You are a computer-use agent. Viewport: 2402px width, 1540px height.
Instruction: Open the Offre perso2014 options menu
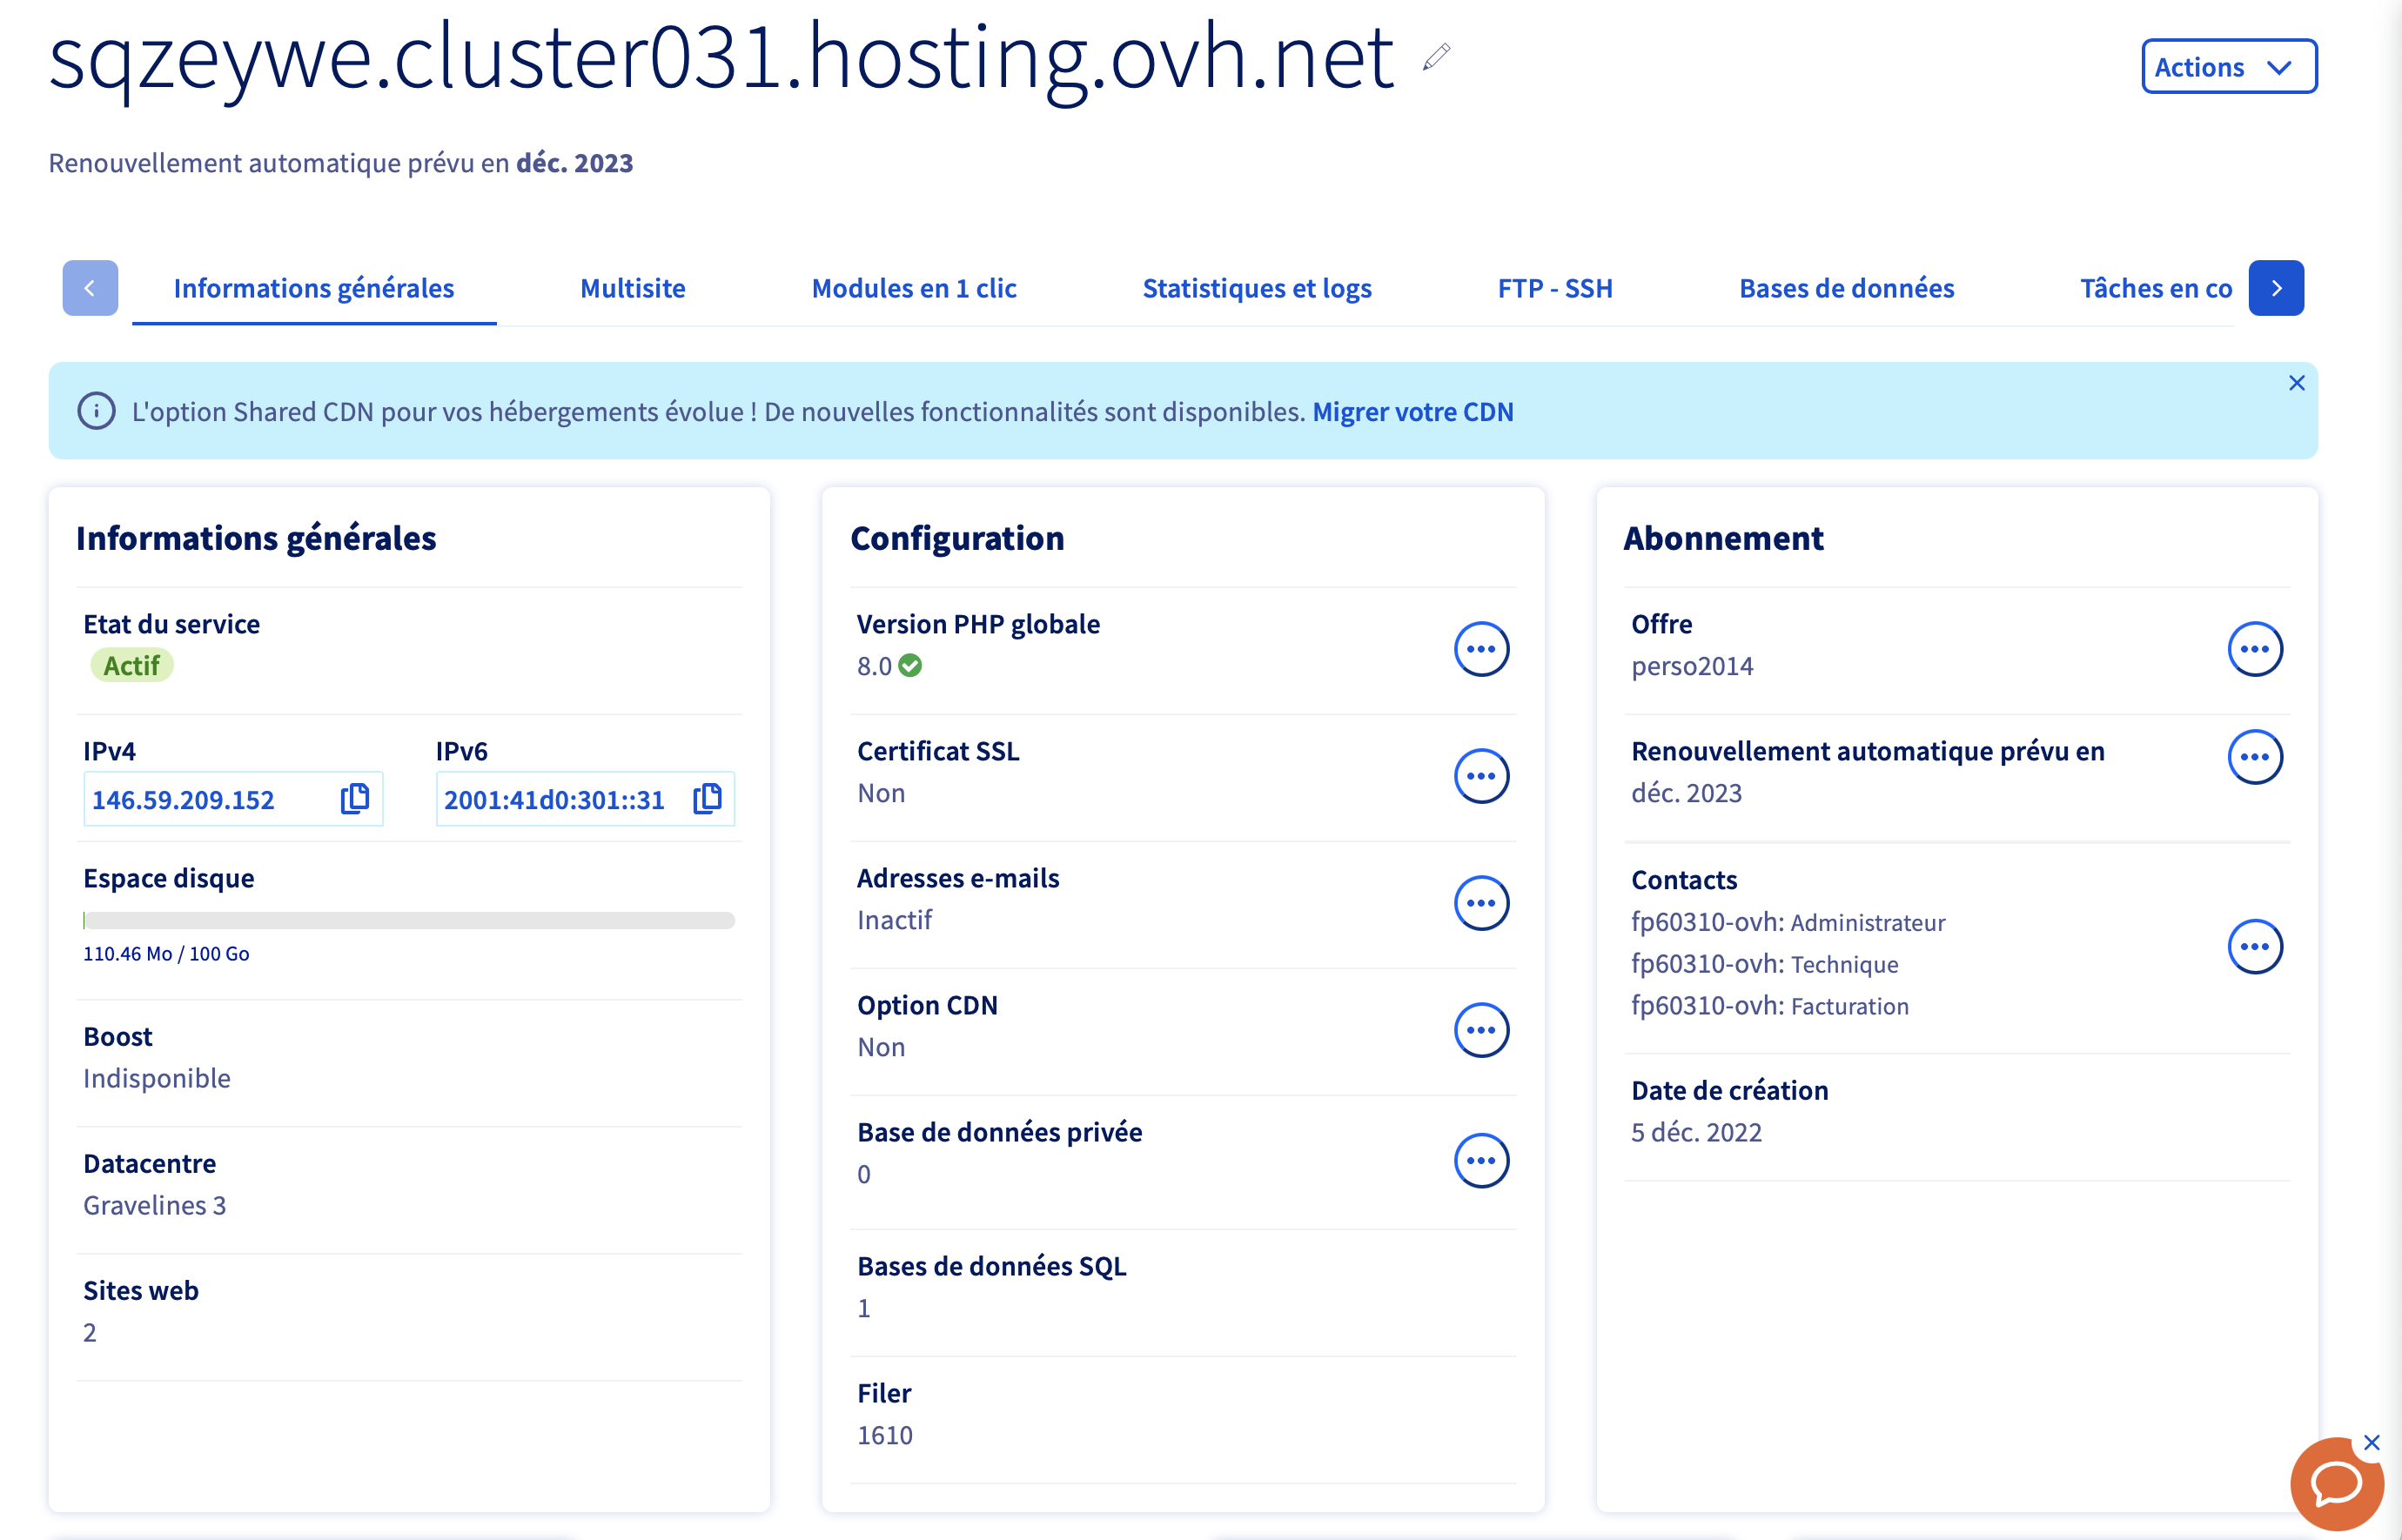pyautogui.click(x=2254, y=649)
